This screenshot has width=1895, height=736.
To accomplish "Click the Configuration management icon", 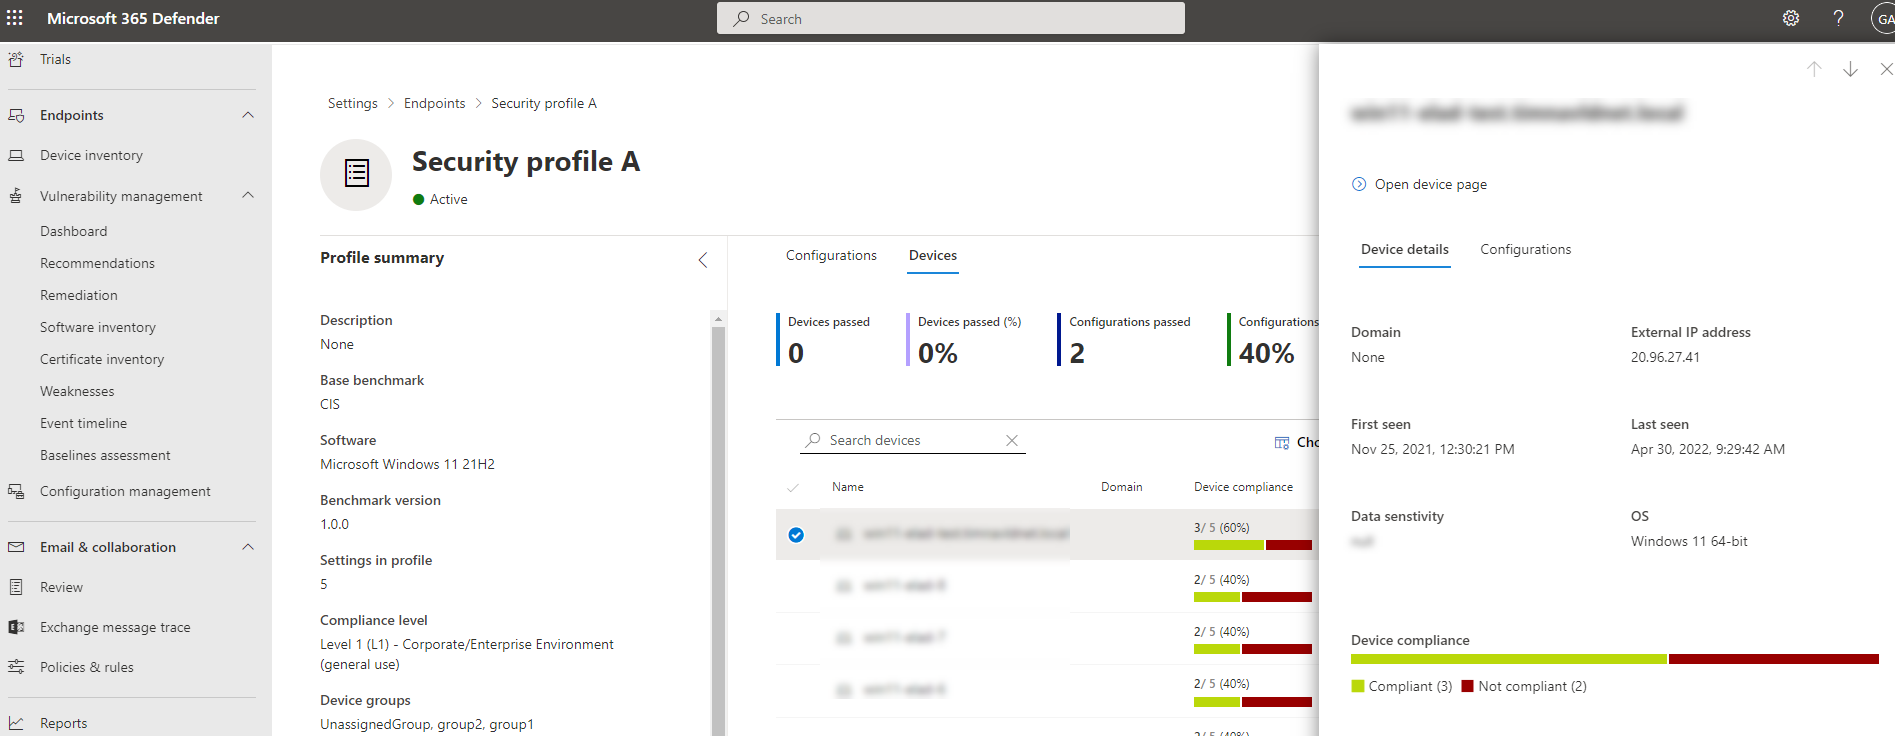I will point(16,491).
